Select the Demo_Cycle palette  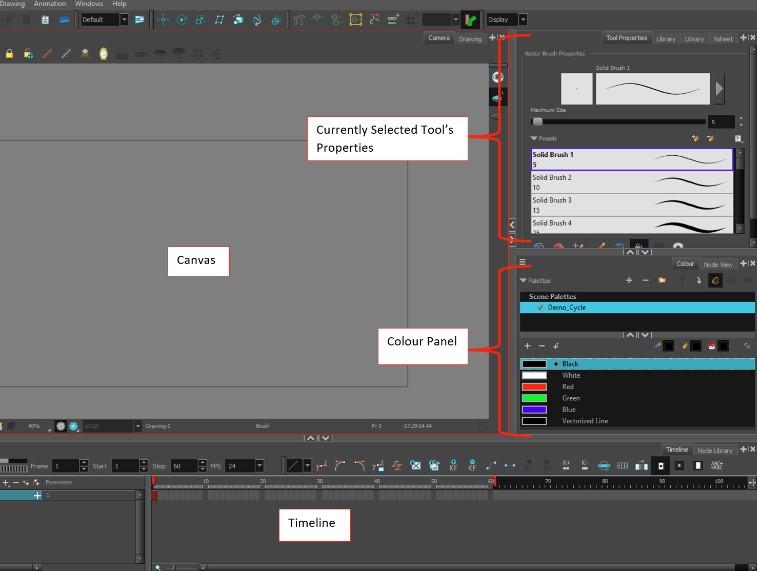[x=637, y=307]
